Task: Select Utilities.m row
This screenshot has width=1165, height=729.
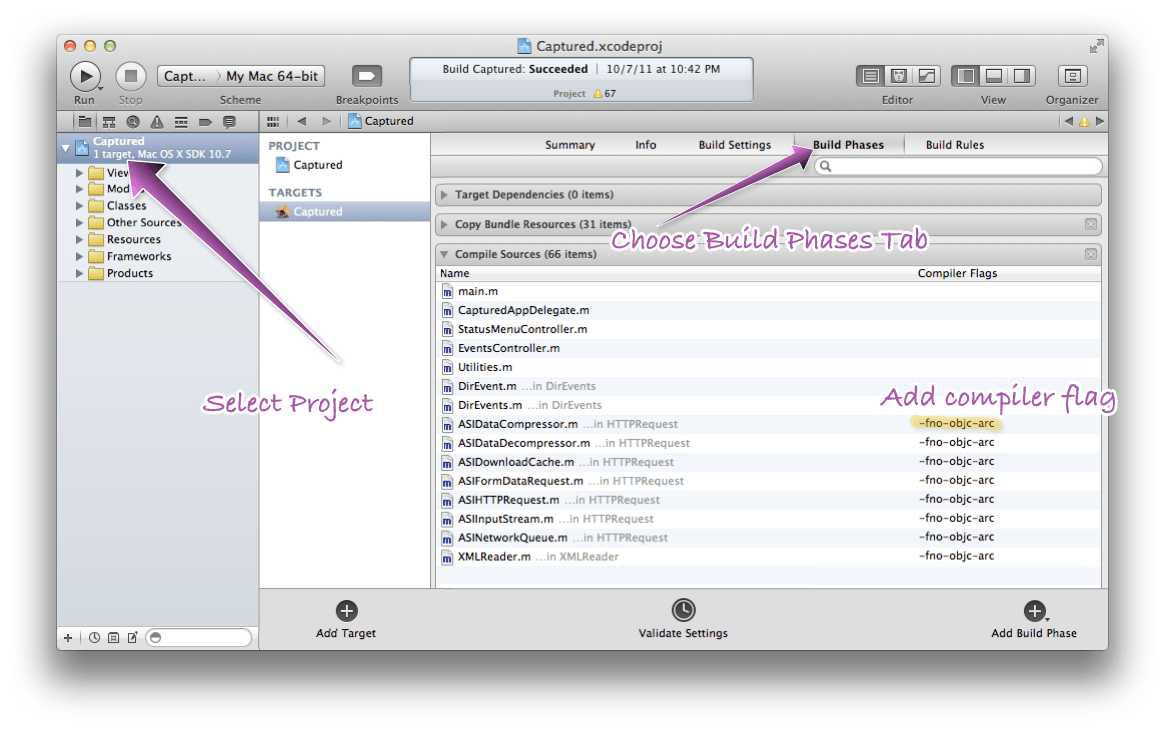Action: pos(768,367)
